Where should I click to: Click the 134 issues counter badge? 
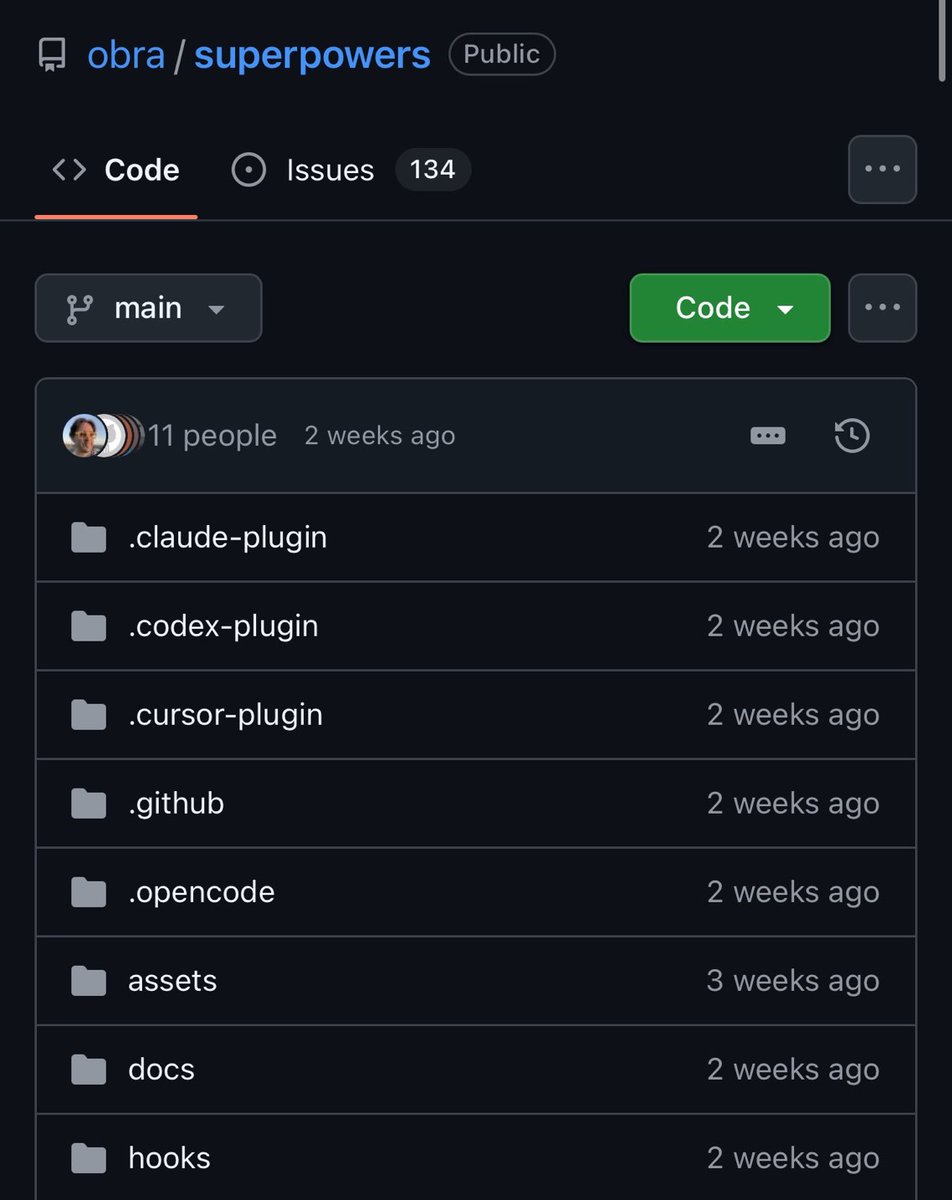point(433,169)
